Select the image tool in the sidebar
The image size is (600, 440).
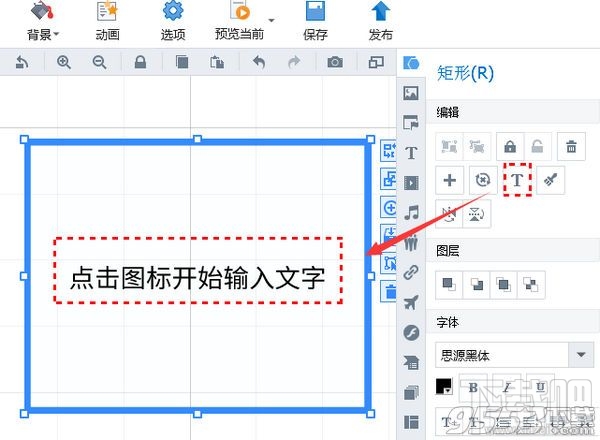pos(411,93)
